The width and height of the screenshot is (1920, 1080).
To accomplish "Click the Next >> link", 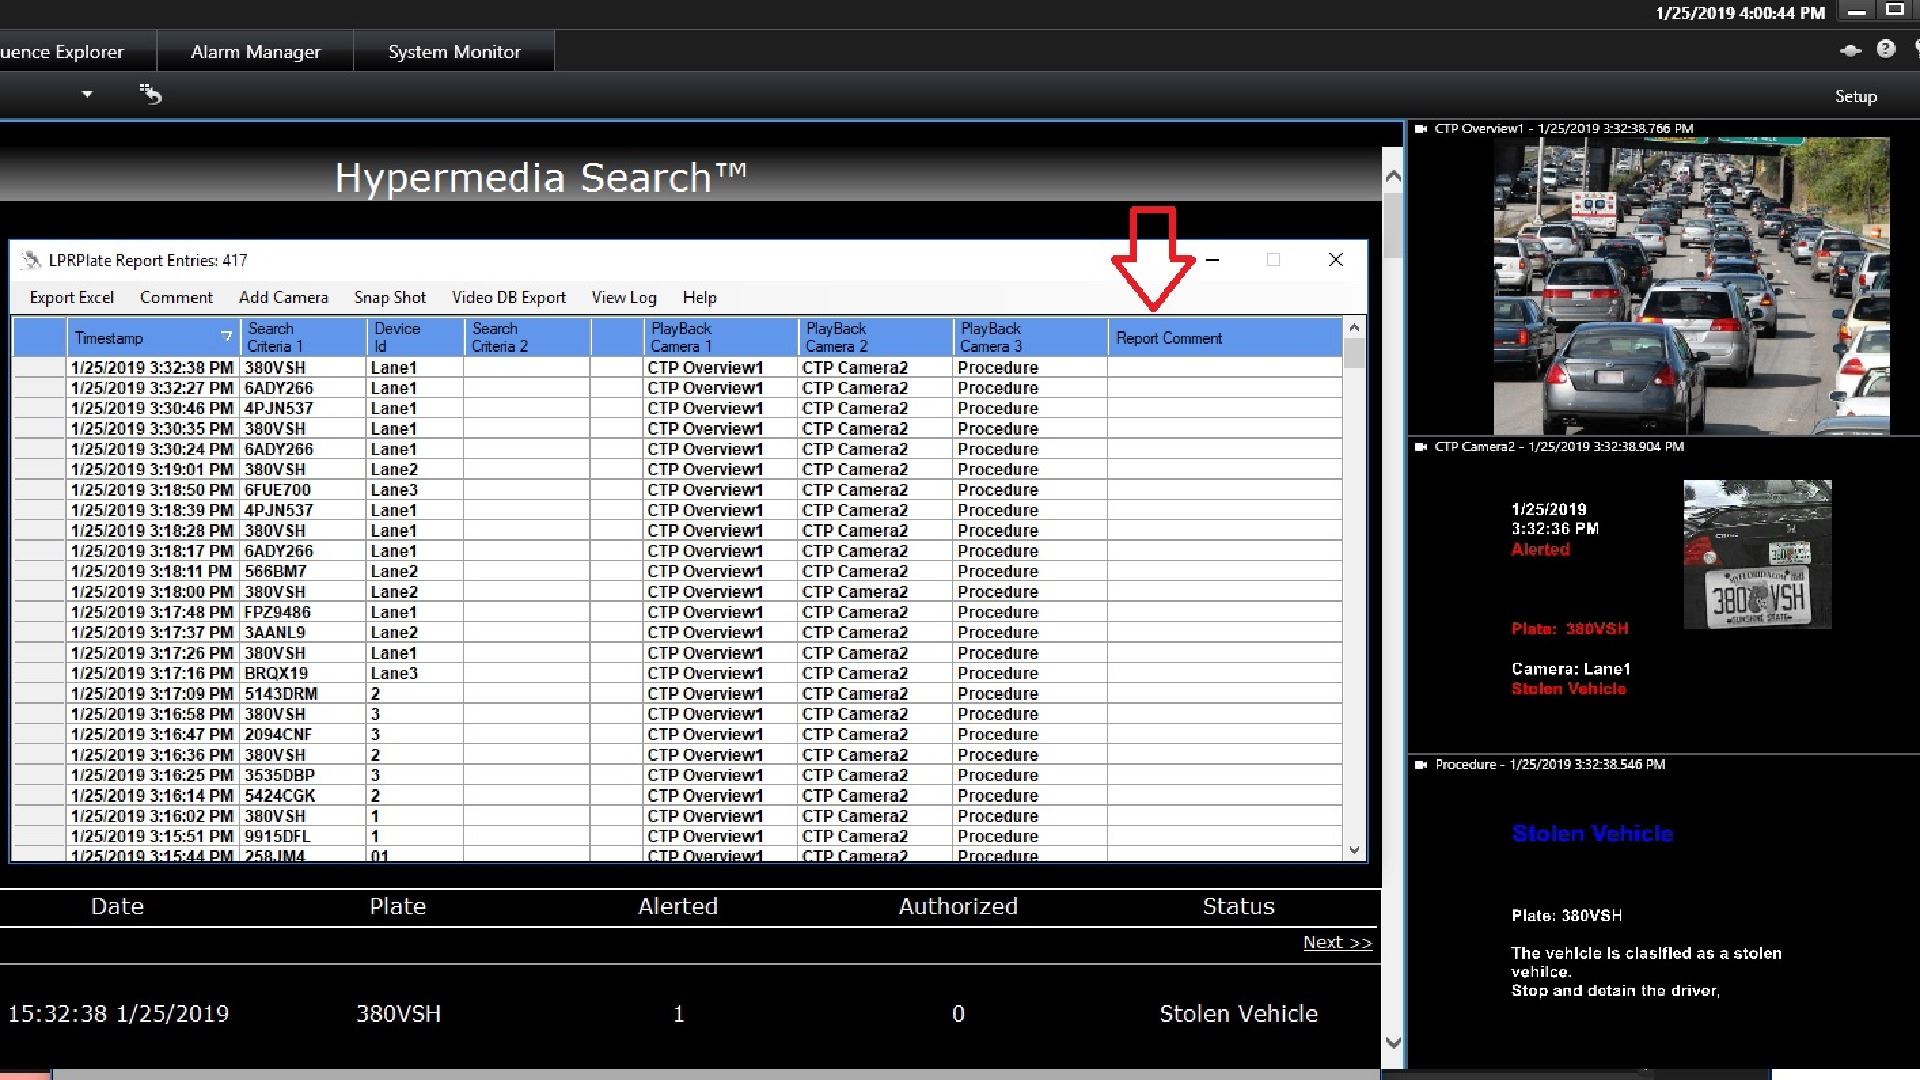I will [1337, 942].
